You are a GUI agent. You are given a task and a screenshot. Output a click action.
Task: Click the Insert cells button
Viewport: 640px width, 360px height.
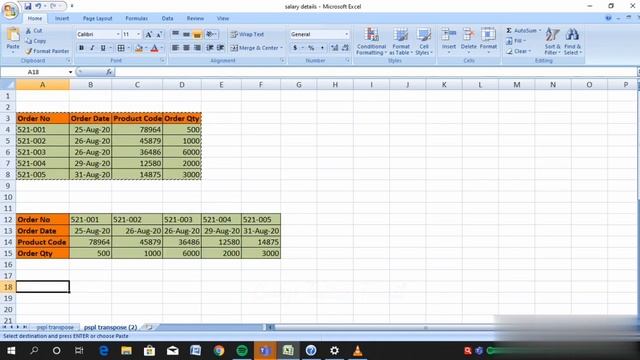click(x=449, y=40)
